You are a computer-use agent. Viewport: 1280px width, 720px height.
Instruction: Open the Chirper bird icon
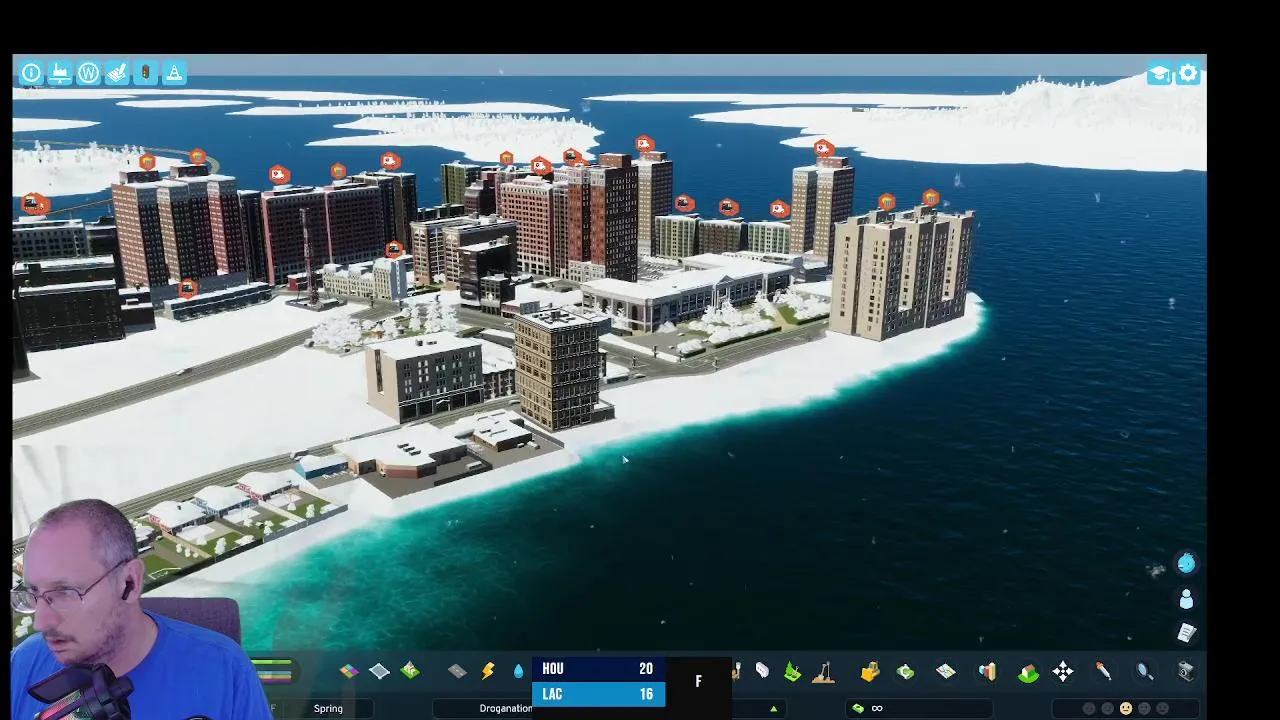(x=1186, y=563)
